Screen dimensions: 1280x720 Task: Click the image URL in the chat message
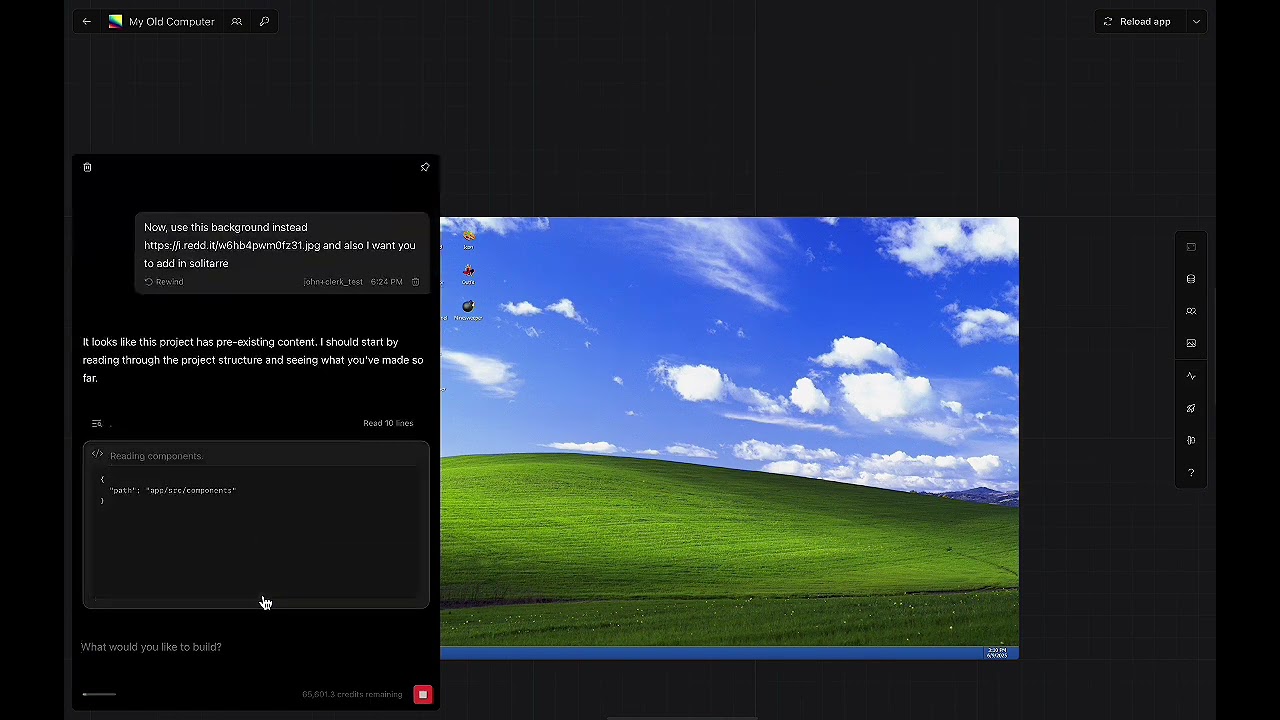click(x=232, y=245)
